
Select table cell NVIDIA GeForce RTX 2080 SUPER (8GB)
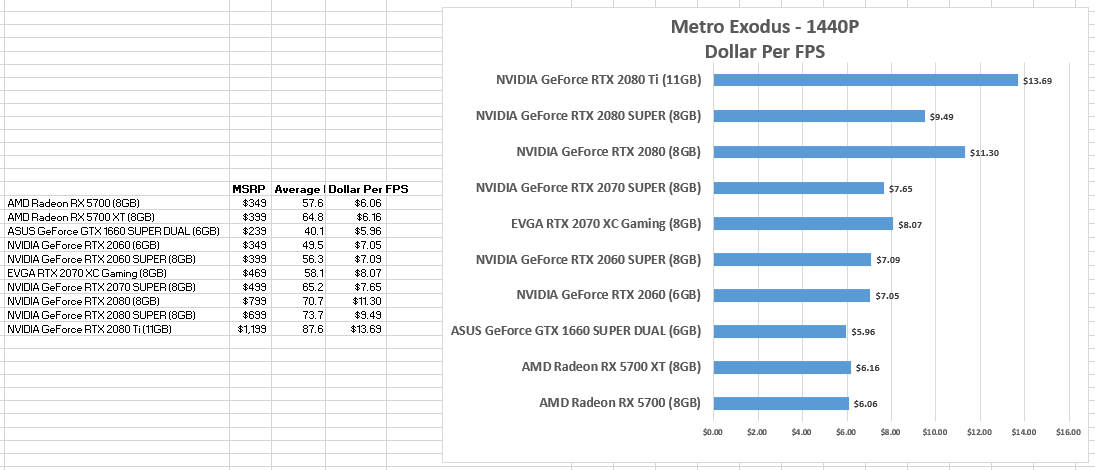(118, 315)
